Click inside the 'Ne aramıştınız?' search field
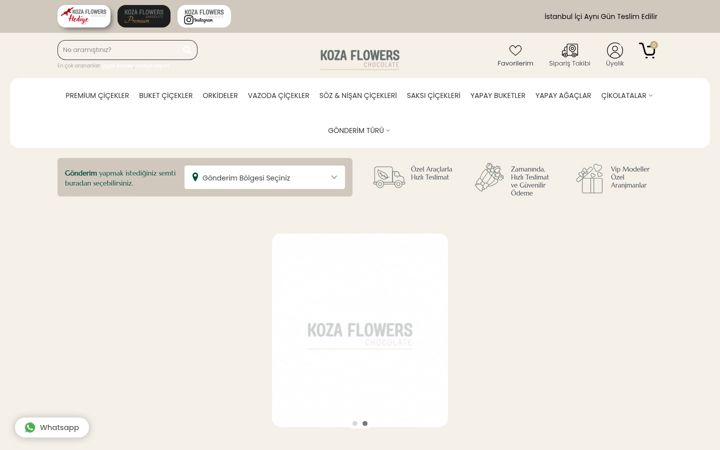Screen dimensions: 720x450 pos(127,50)
